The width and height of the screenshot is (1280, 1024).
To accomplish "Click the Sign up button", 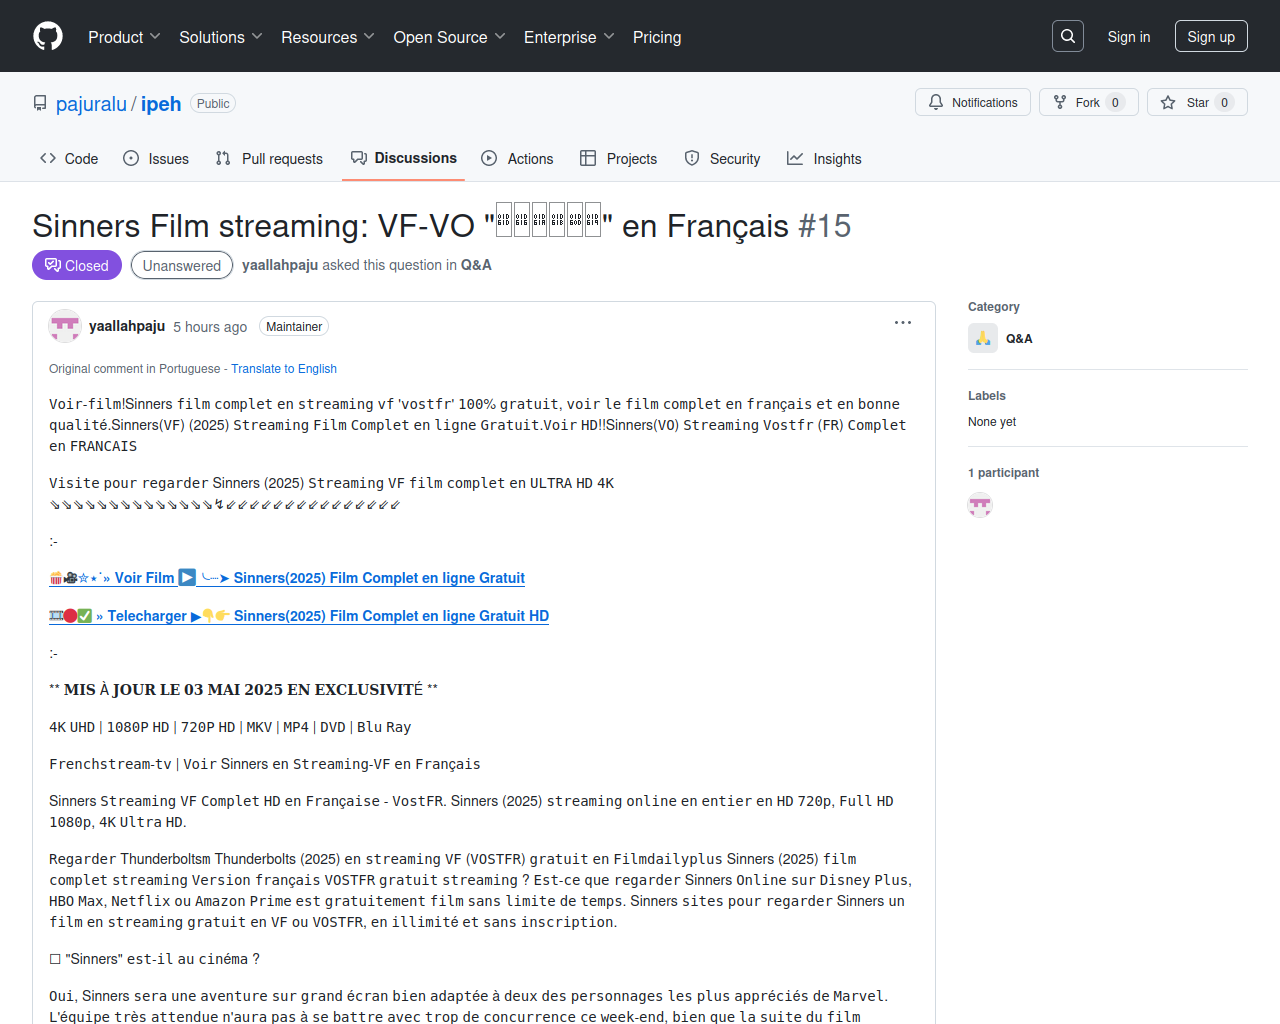I will (x=1211, y=36).
